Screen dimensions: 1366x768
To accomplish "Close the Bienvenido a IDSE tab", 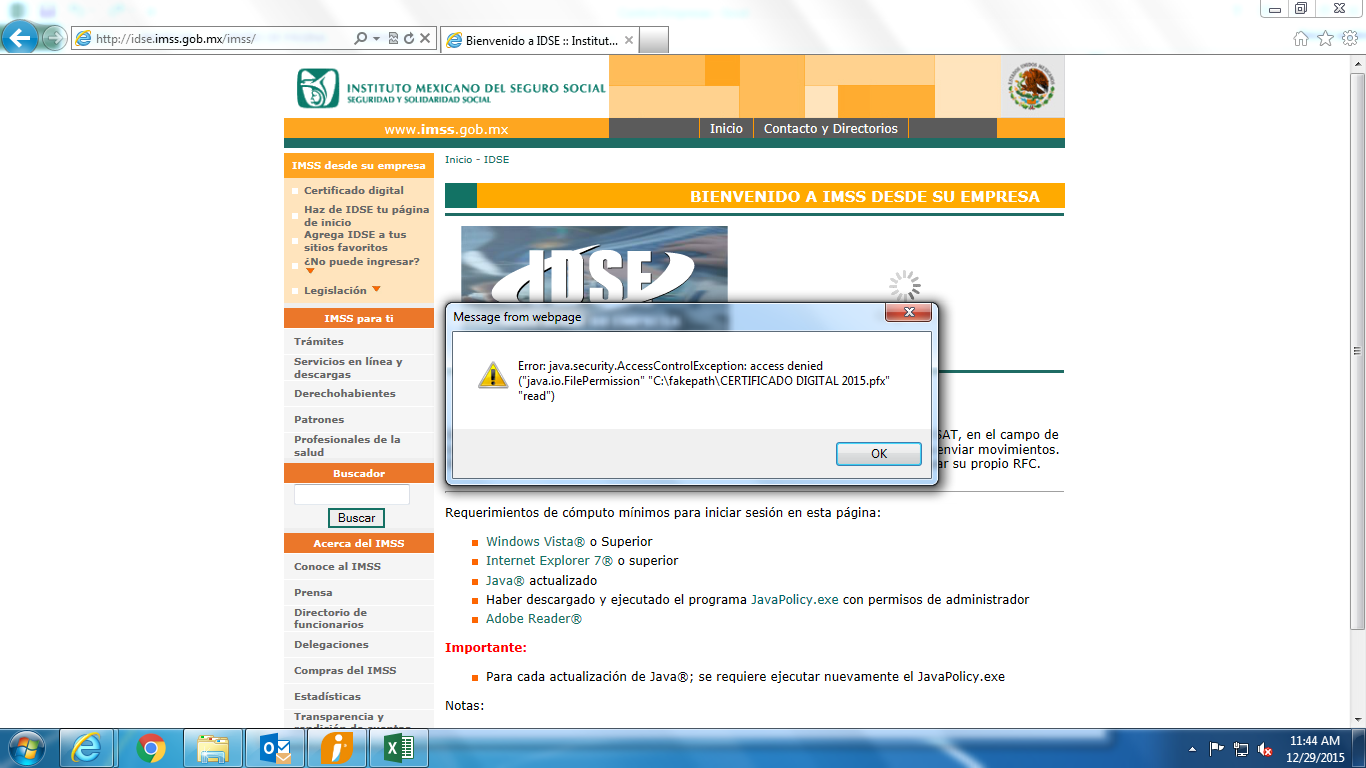I will [628, 40].
